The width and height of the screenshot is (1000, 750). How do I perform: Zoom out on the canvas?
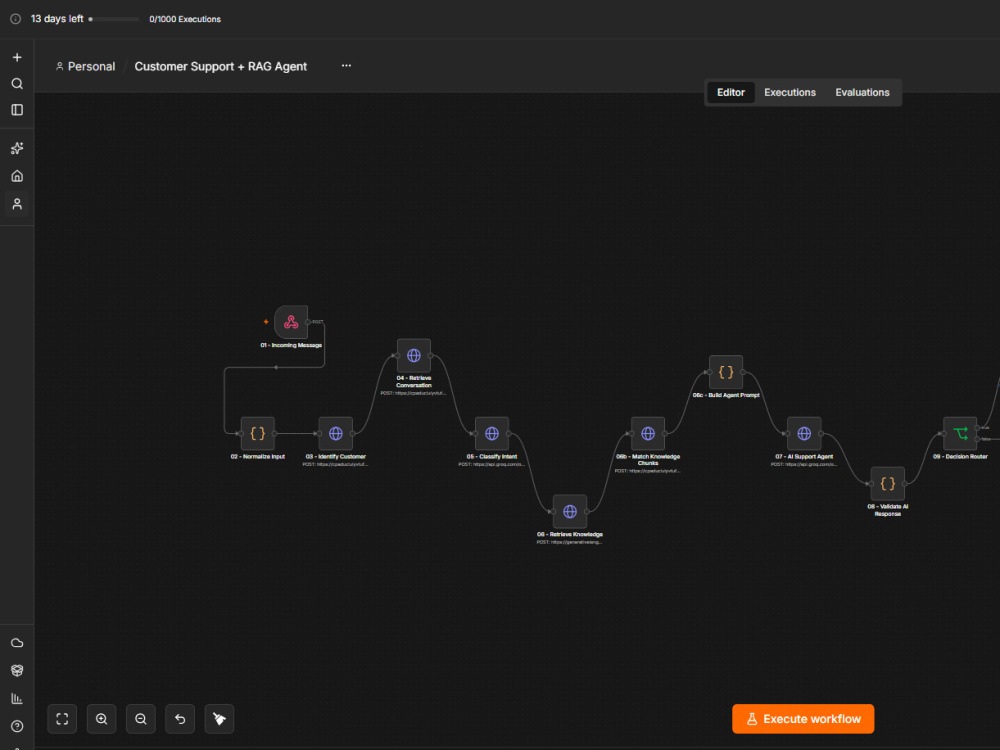(x=141, y=719)
